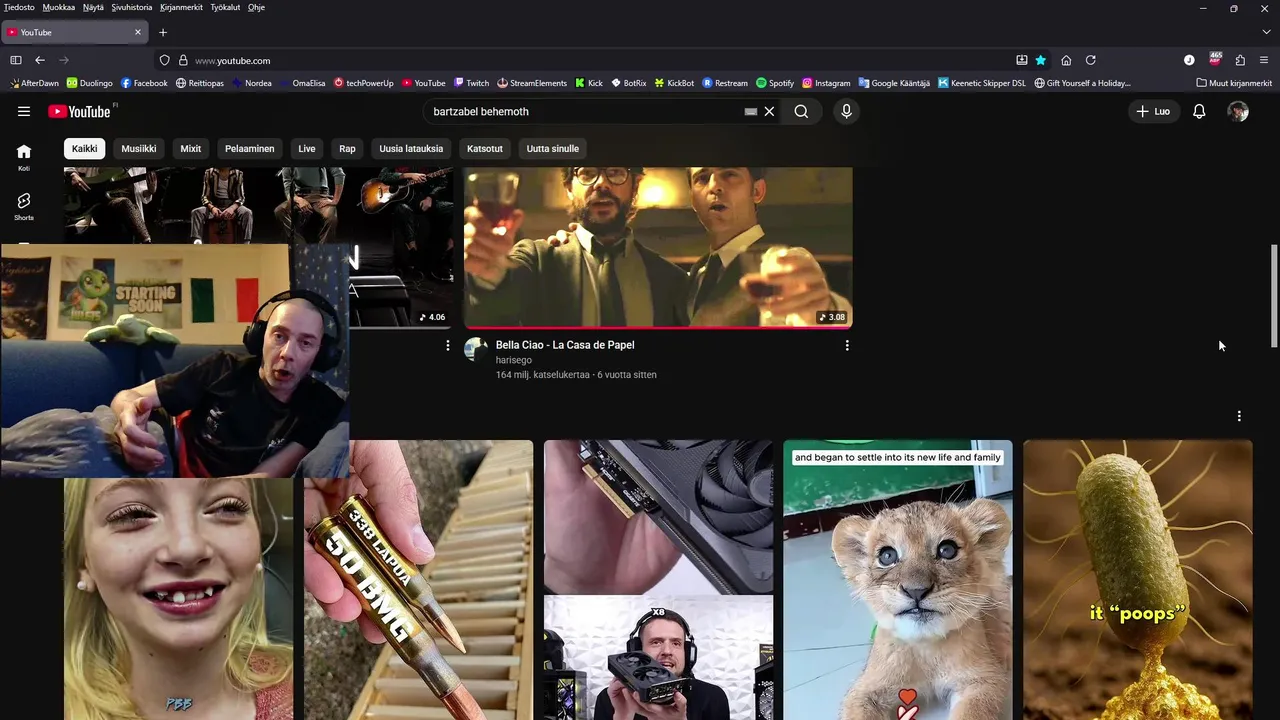Open a new browser tab with the plus
Image resolution: width=1280 pixels, height=720 pixels.
tap(163, 32)
